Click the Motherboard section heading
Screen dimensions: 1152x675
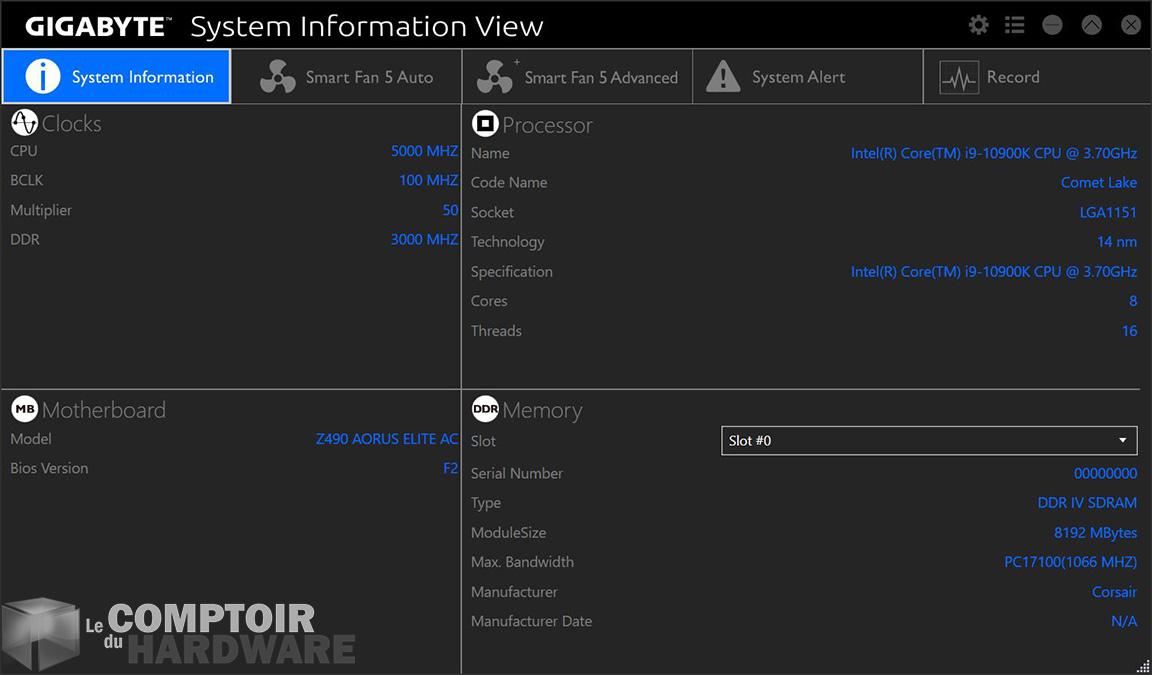pos(104,410)
